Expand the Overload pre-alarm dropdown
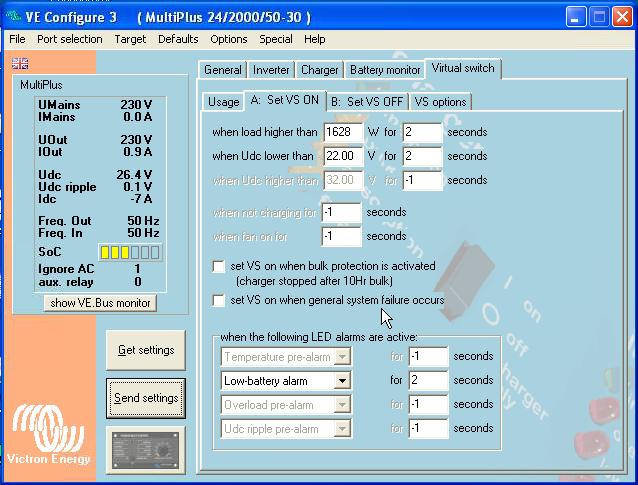 342,405
